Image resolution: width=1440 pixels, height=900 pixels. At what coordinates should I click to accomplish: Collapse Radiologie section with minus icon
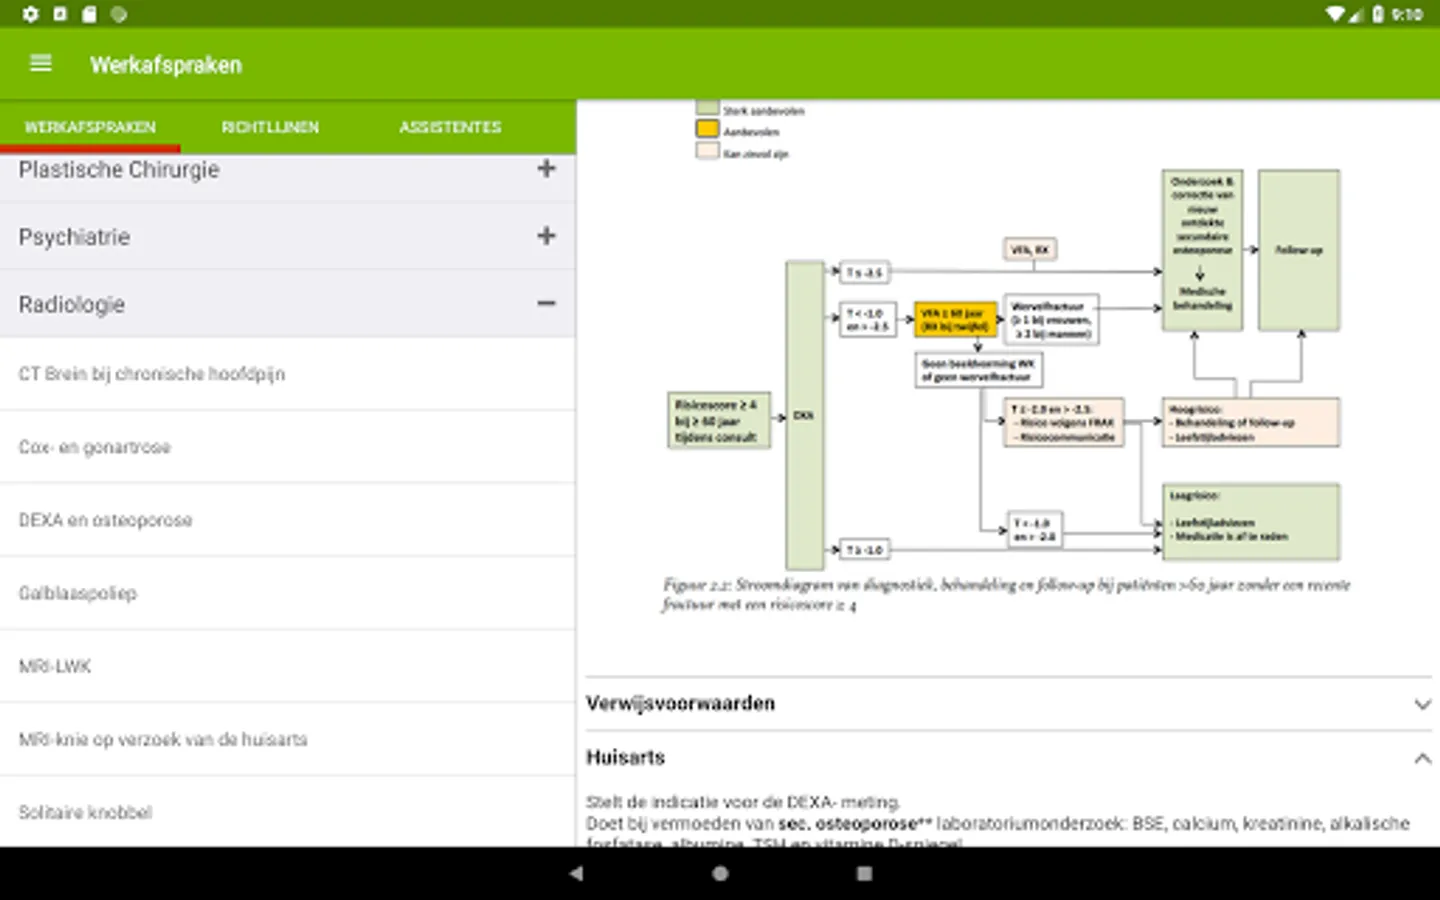(546, 303)
